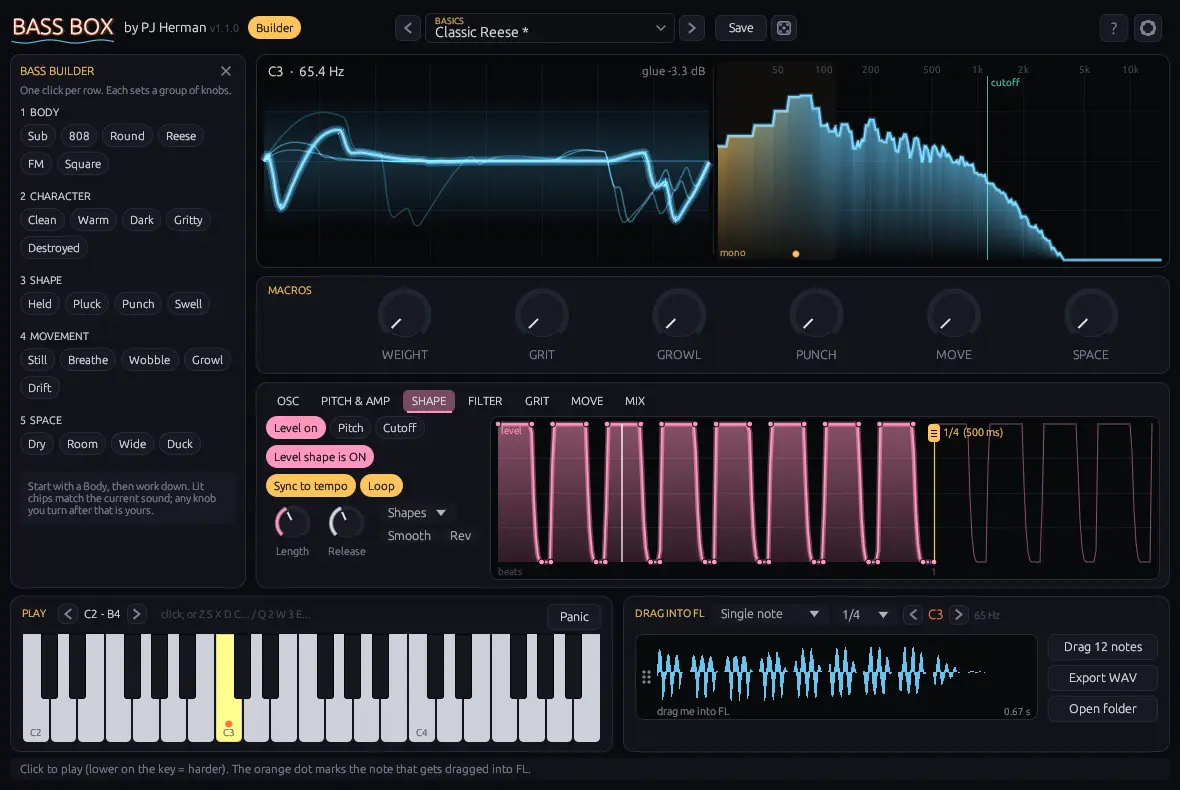Click the 1/4 loop length handle
Viewport: 1180px width, 790px height.
pyautogui.click(x=933, y=433)
